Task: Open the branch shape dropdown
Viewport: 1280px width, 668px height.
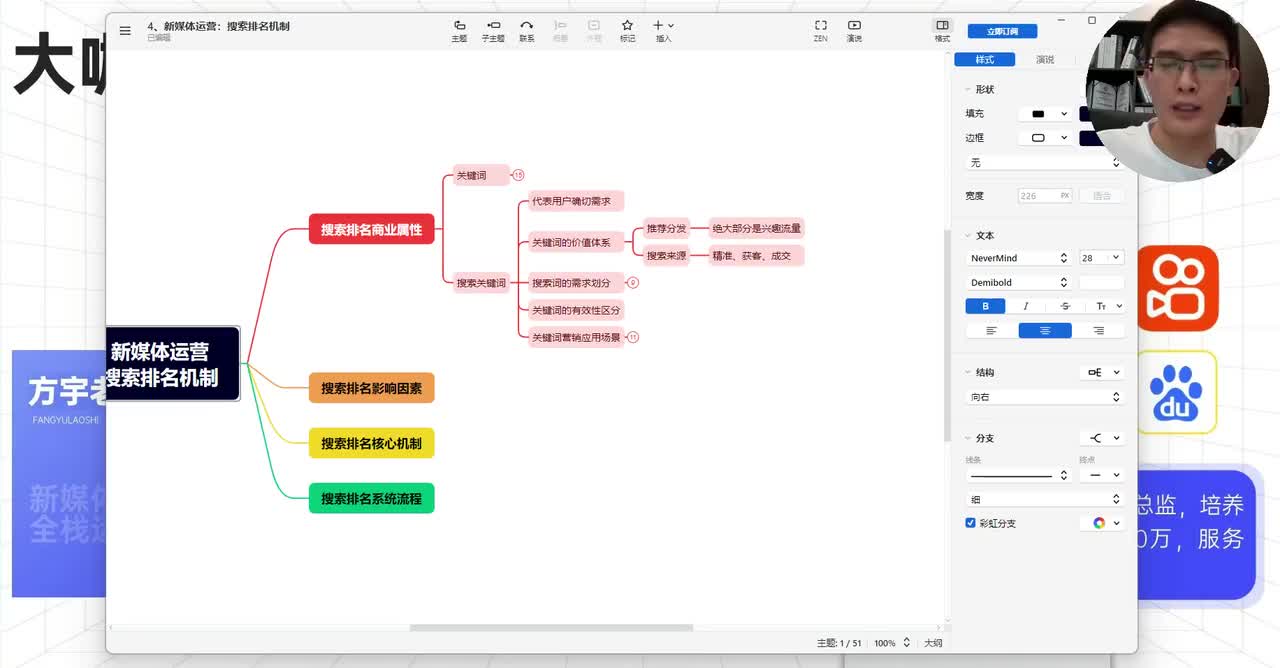Action: (1102, 438)
